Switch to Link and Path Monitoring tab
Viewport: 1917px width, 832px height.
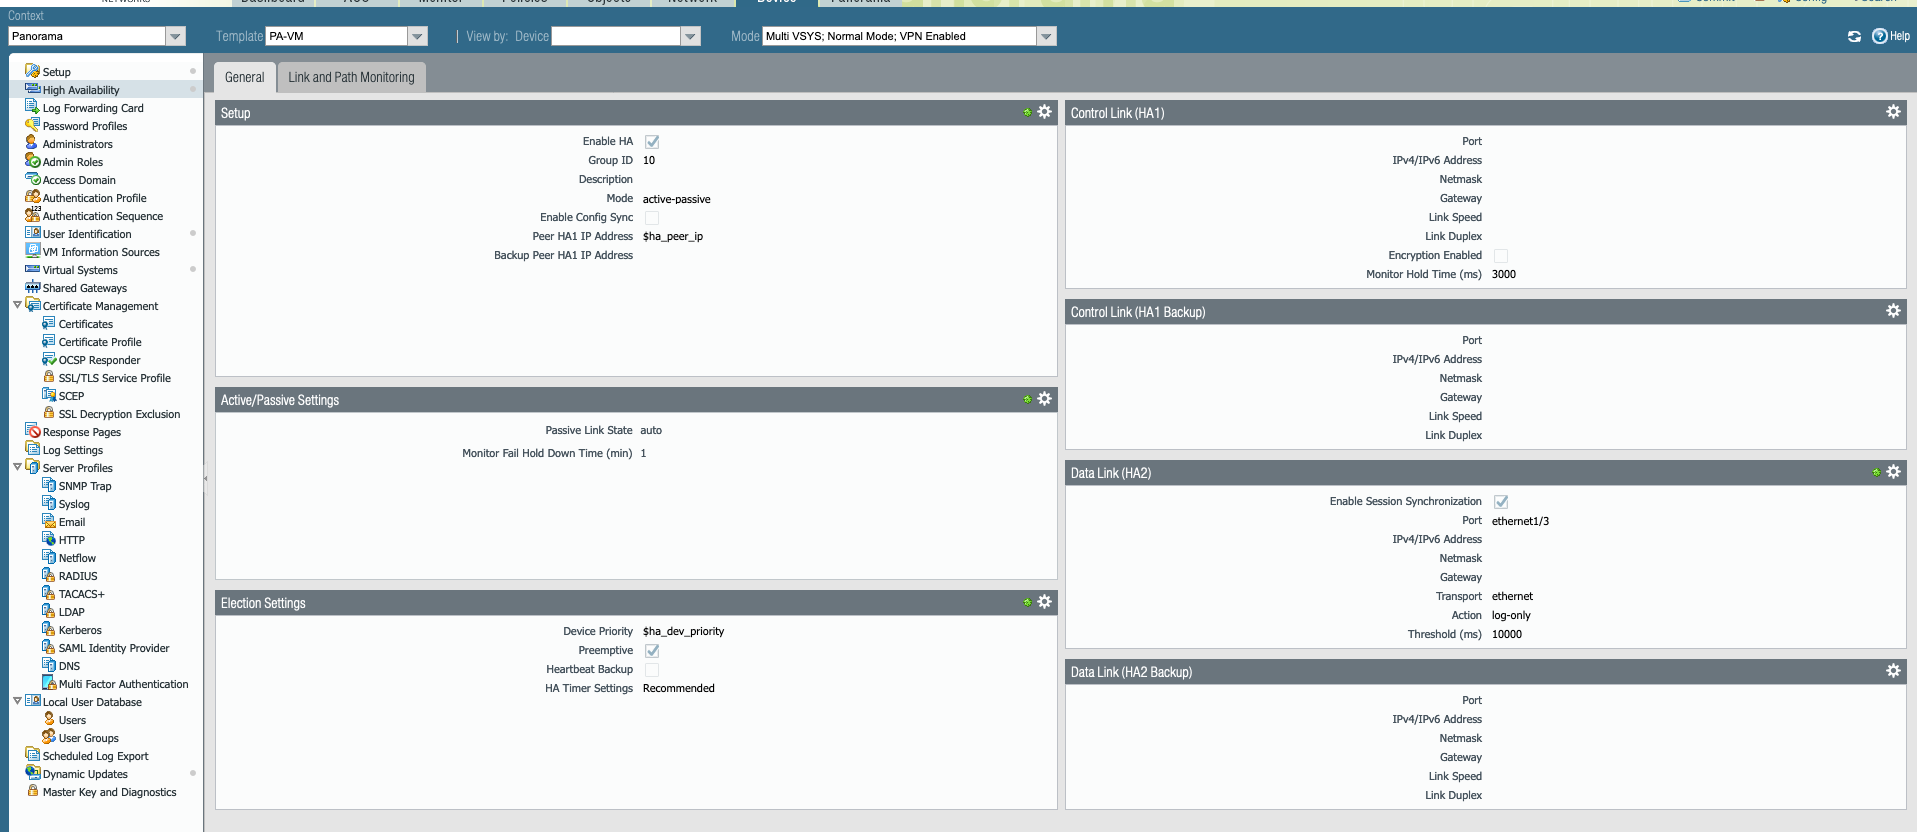click(x=351, y=77)
